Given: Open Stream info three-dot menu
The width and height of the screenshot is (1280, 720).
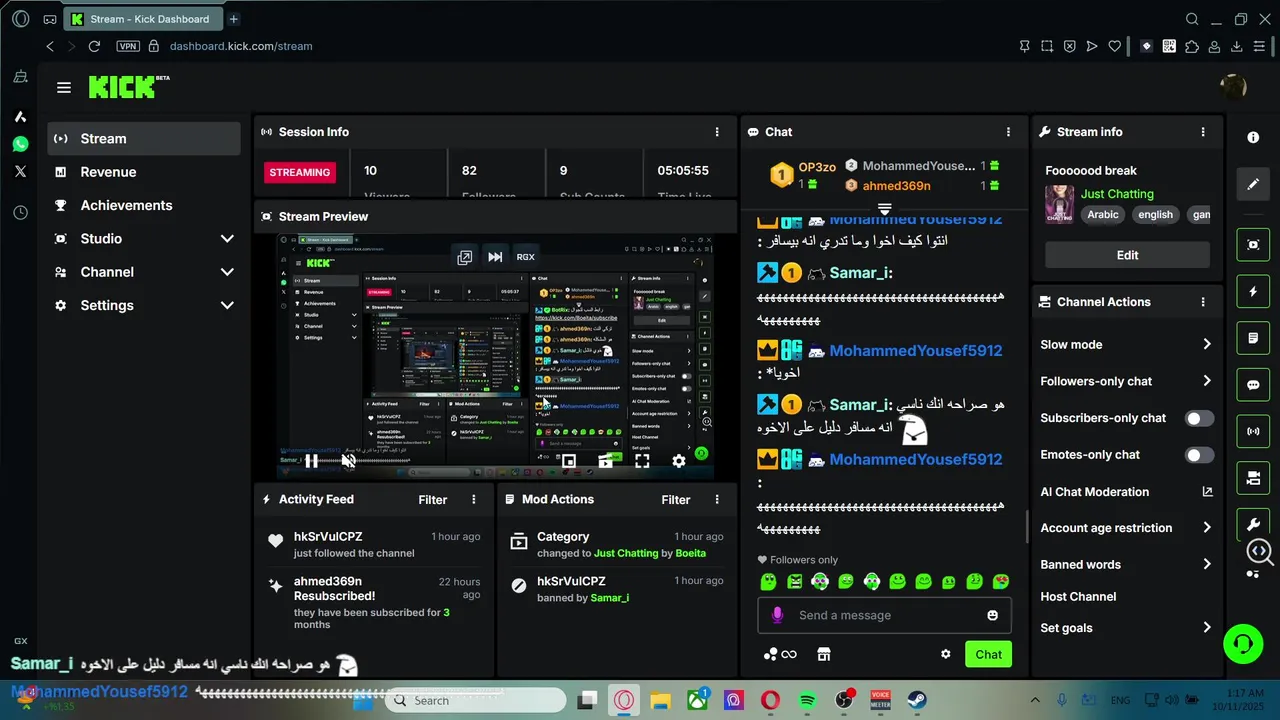Looking at the screenshot, I should [1203, 132].
